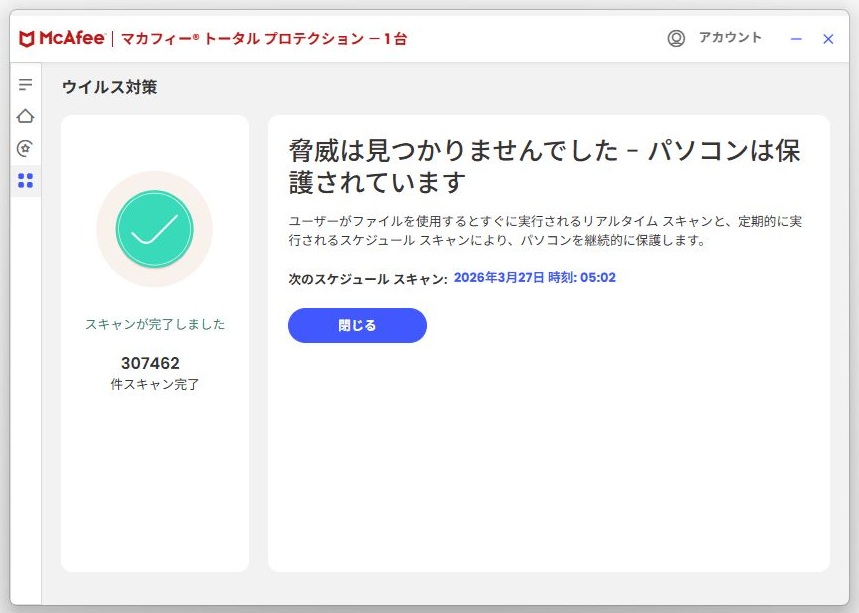
Task: Click the 次のスケジュール スキャン label
Action: coord(367,279)
